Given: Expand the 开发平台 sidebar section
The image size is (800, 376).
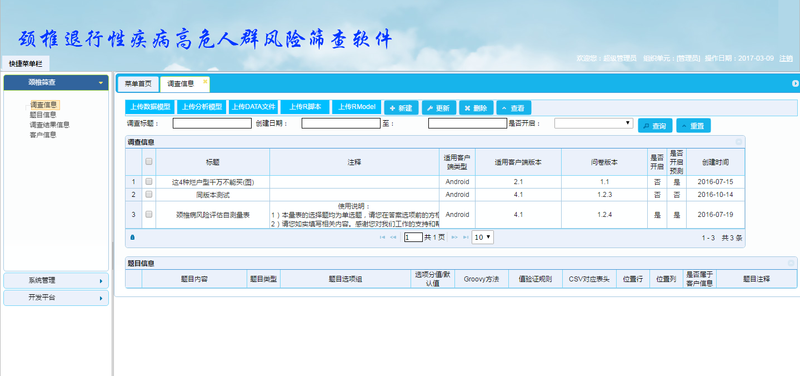Looking at the screenshot, I should (x=56, y=298).
